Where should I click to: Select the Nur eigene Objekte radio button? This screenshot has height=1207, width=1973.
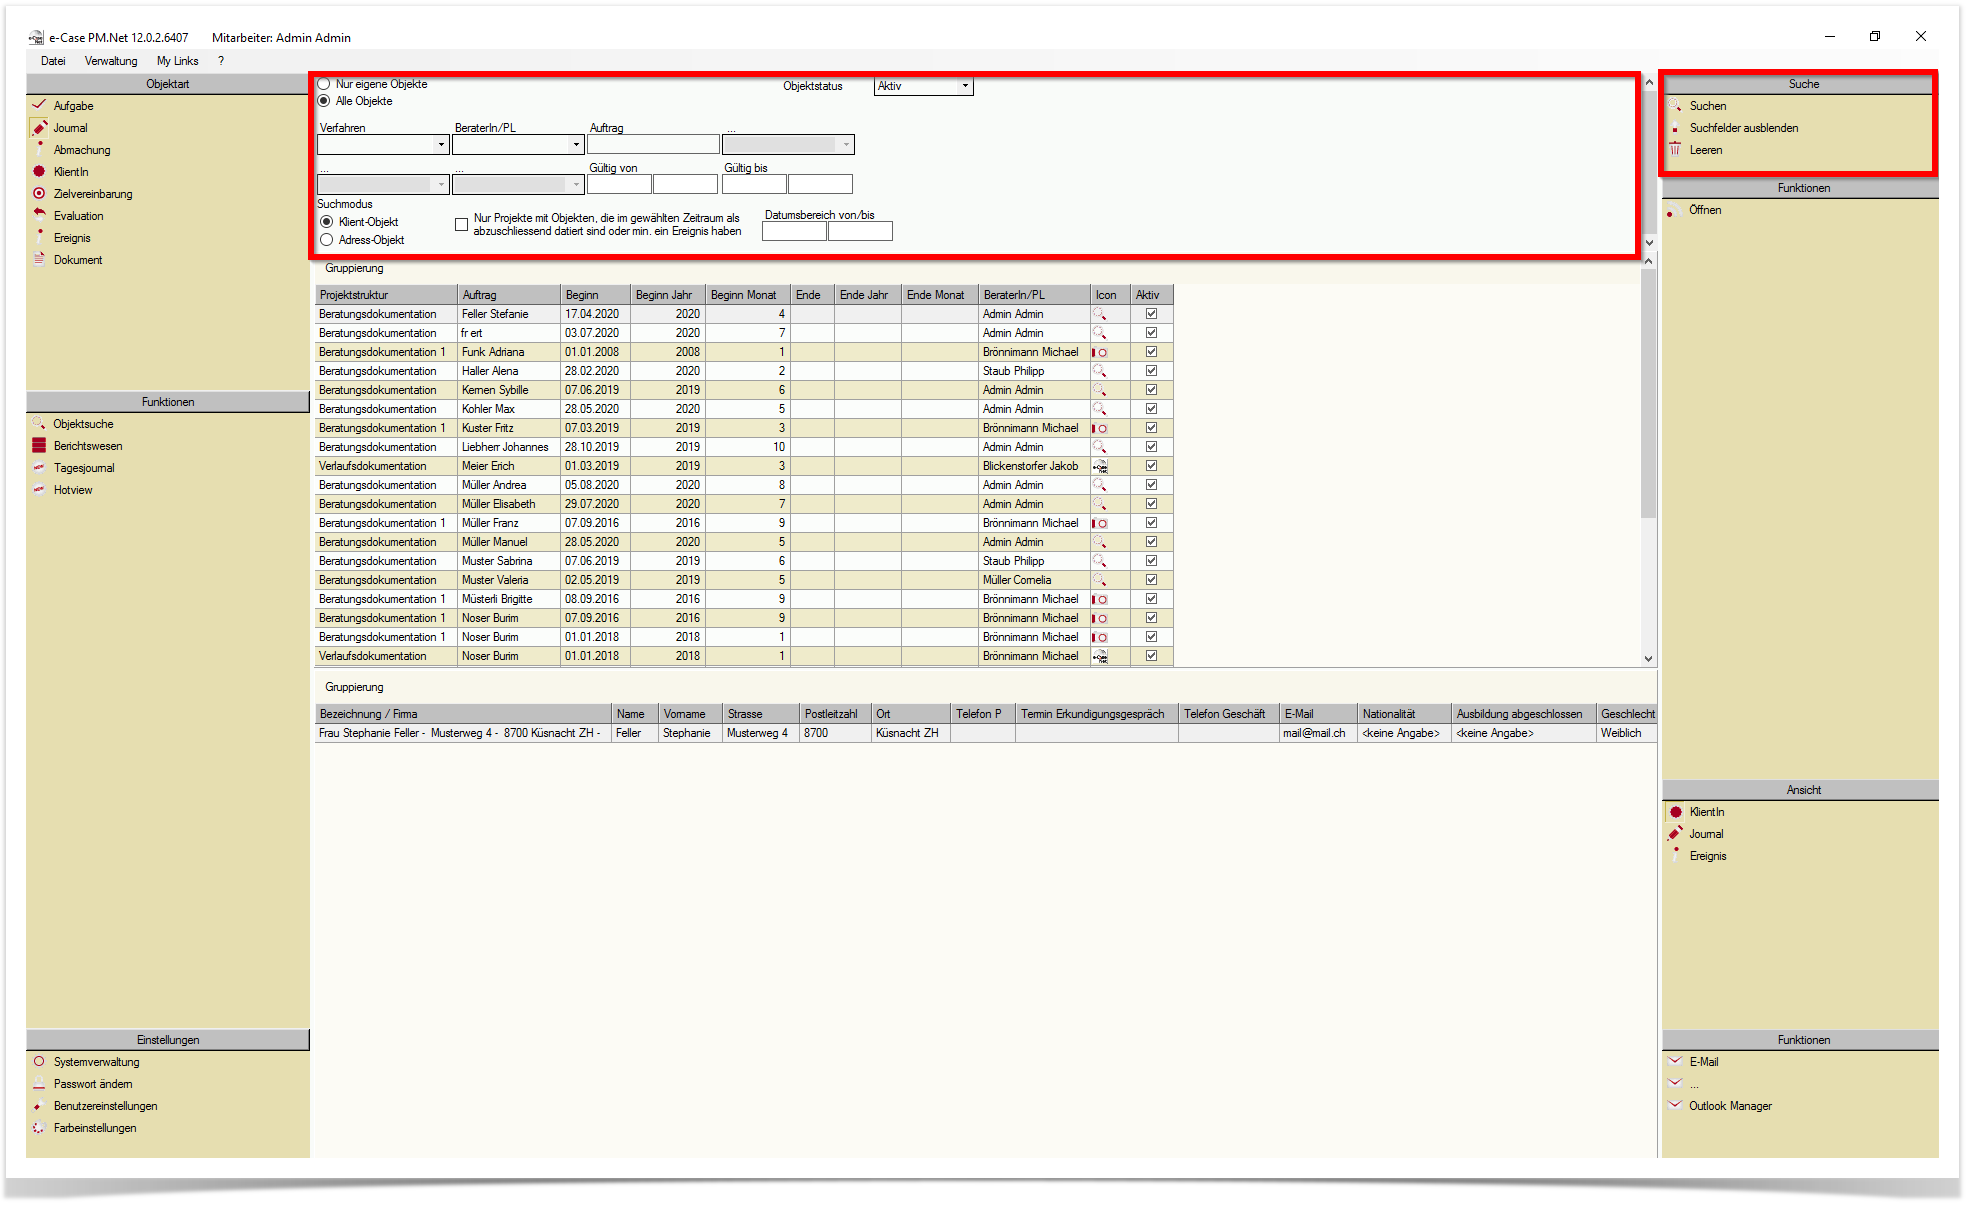pyautogui.click(x=324, y=84)
